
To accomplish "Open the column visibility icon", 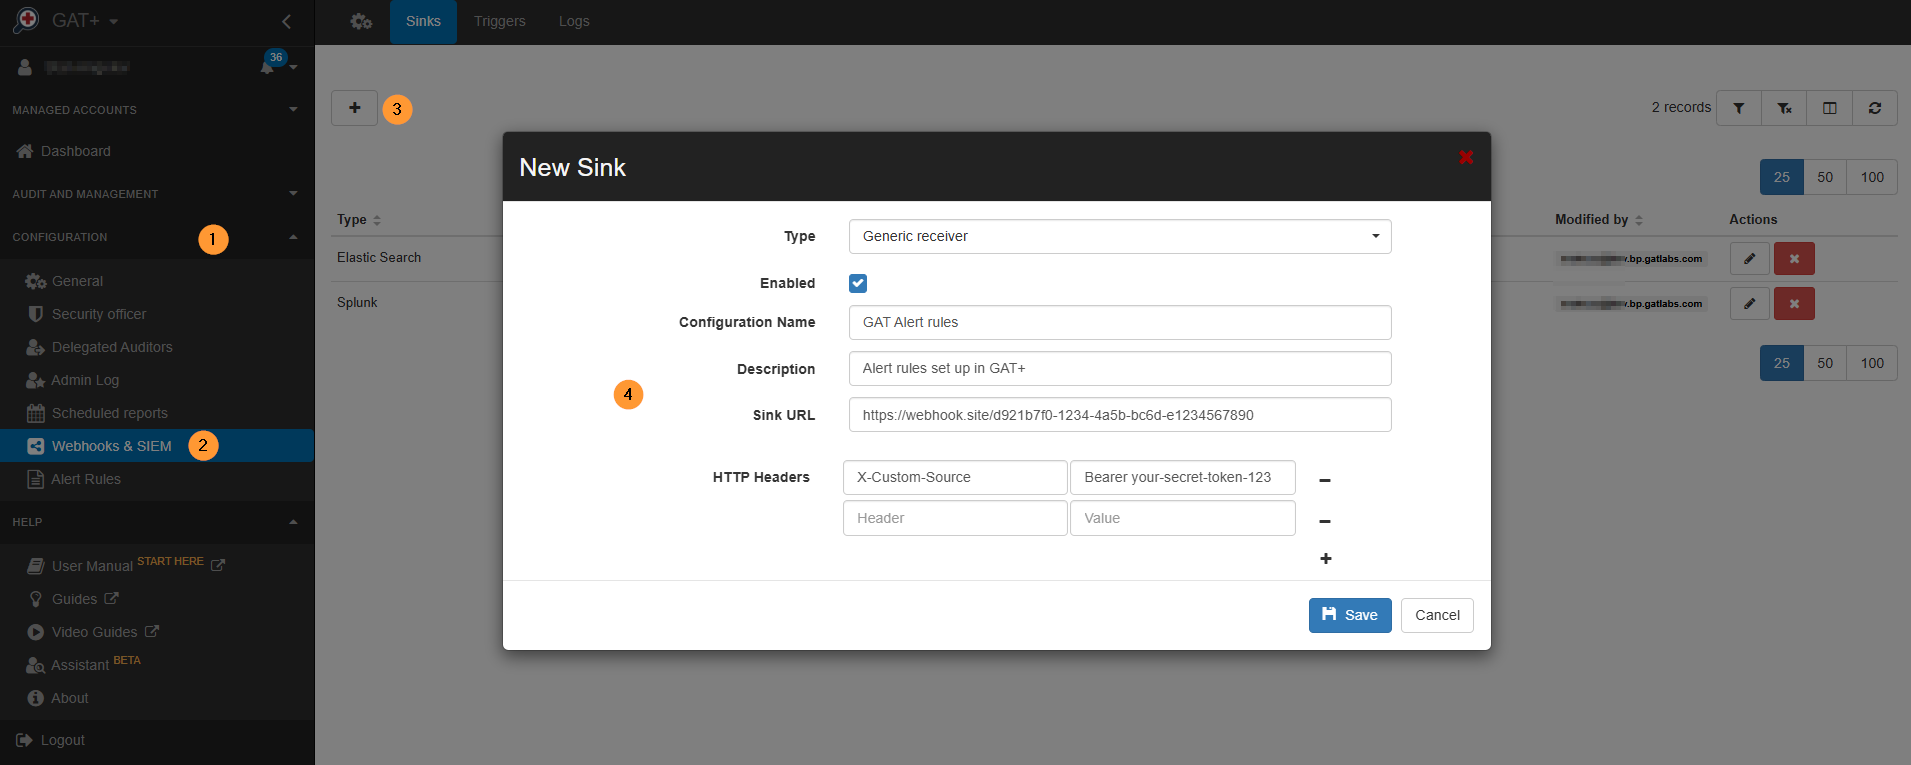I will coord(1829,108).
